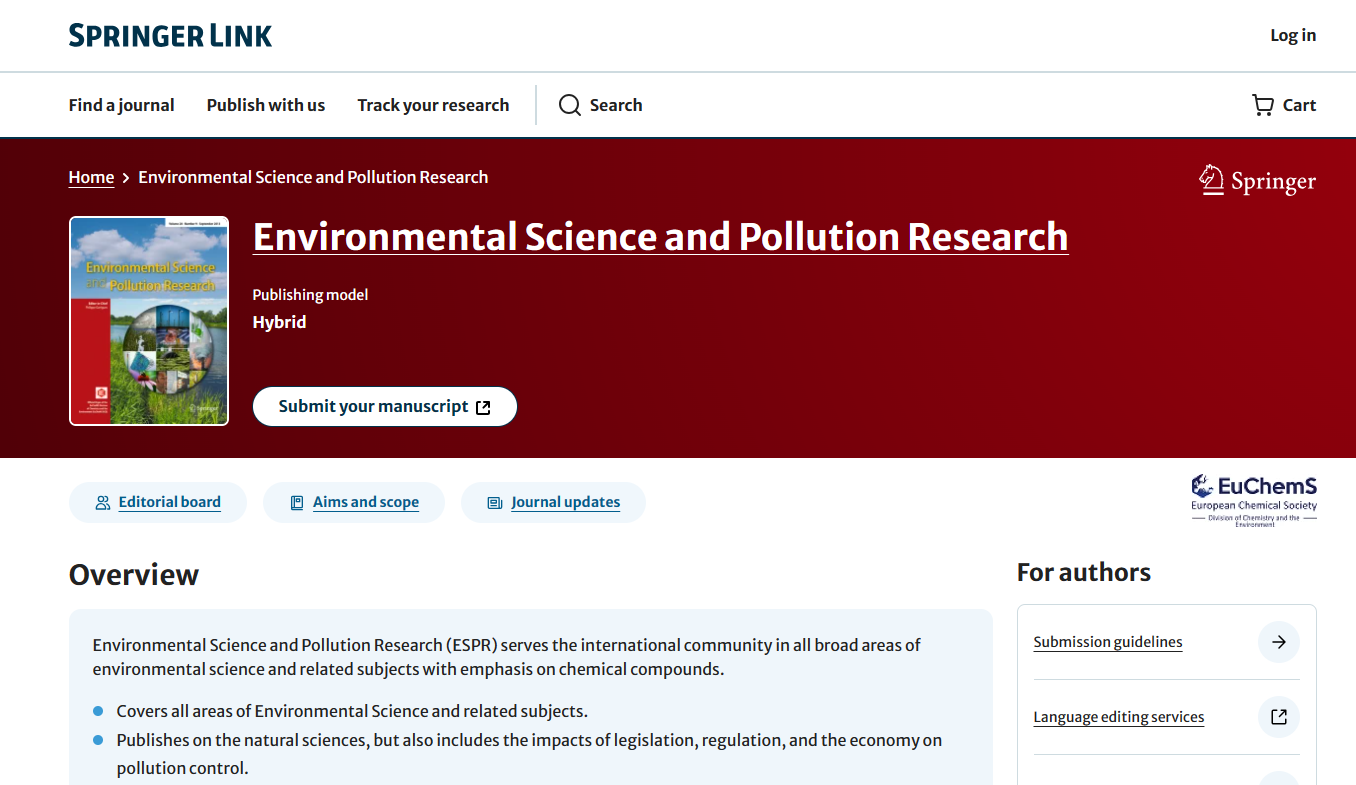Open the Environmental Science and Pollution Research title link

tap(661, 237)
